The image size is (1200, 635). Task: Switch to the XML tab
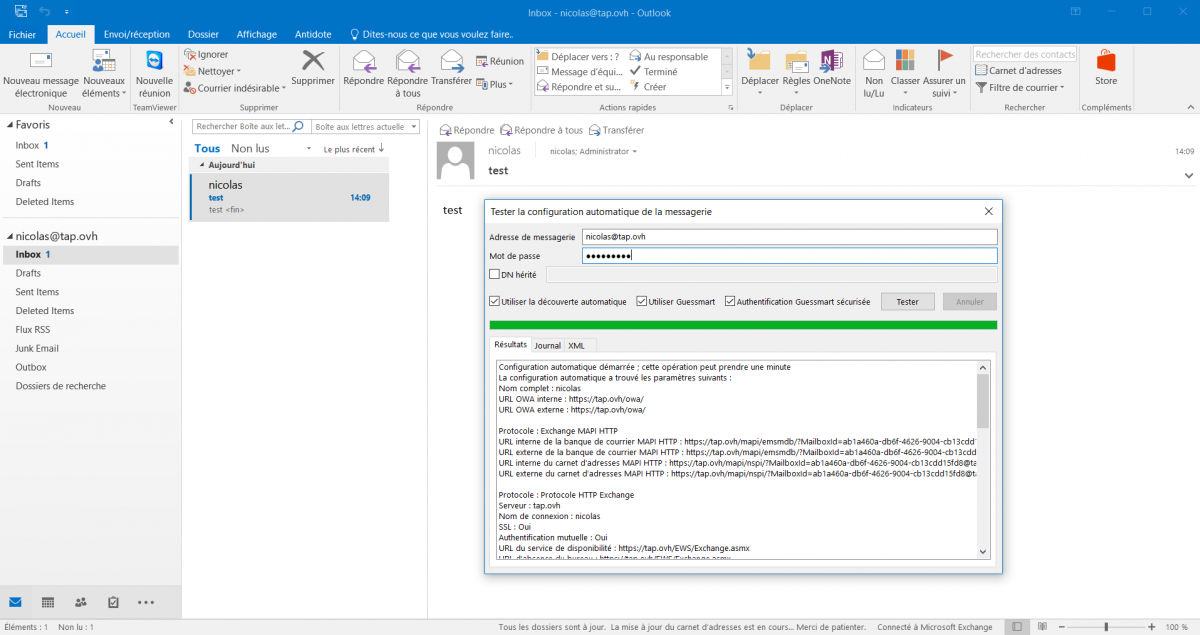577,345
